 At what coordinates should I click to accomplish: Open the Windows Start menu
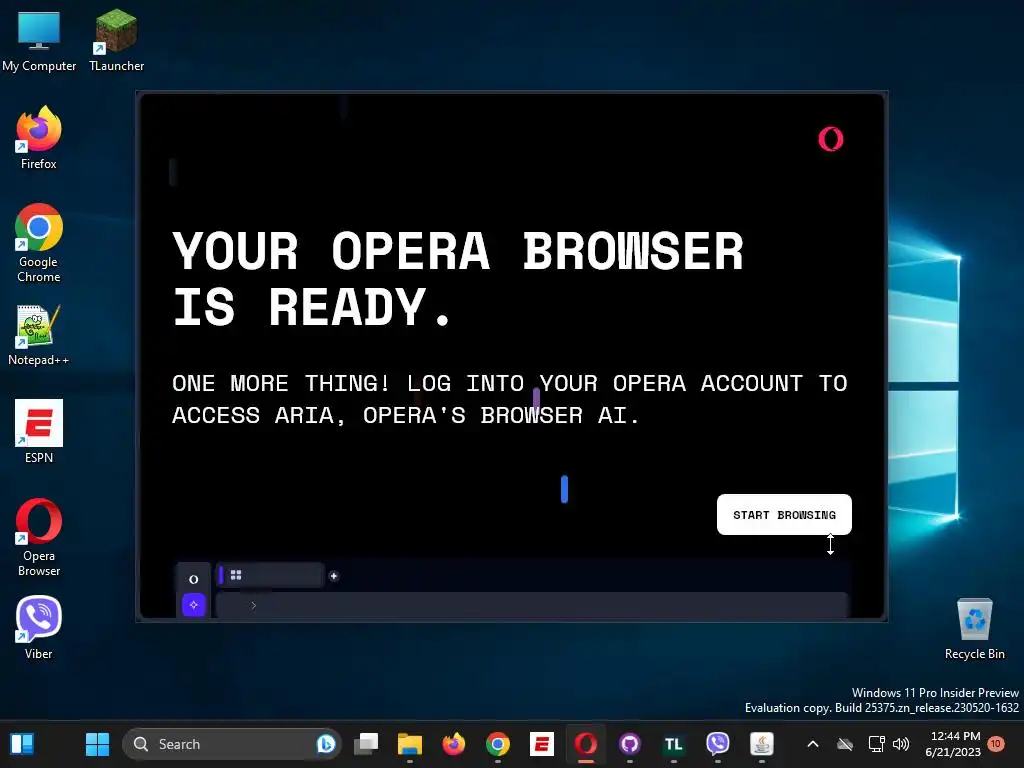coord(98,744)
